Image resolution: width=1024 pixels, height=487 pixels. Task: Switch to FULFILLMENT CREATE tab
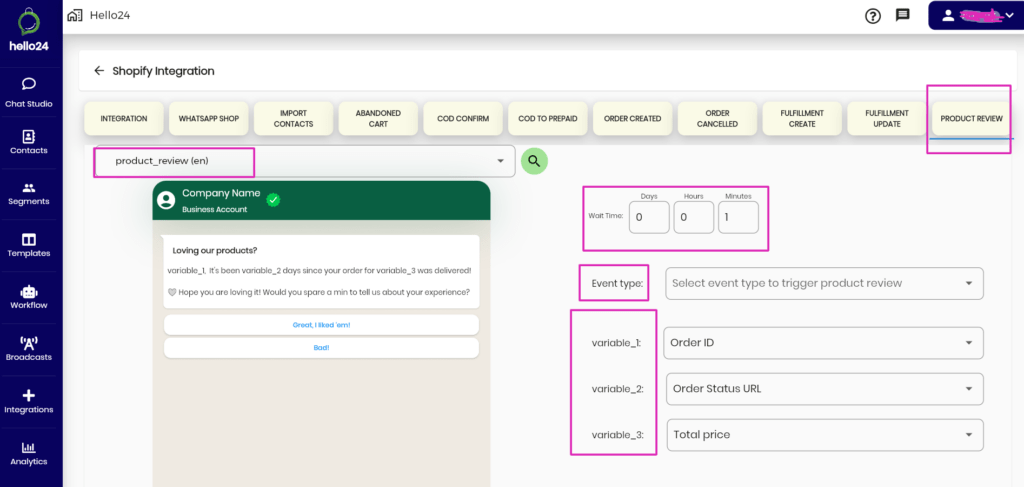coord(802,119)
